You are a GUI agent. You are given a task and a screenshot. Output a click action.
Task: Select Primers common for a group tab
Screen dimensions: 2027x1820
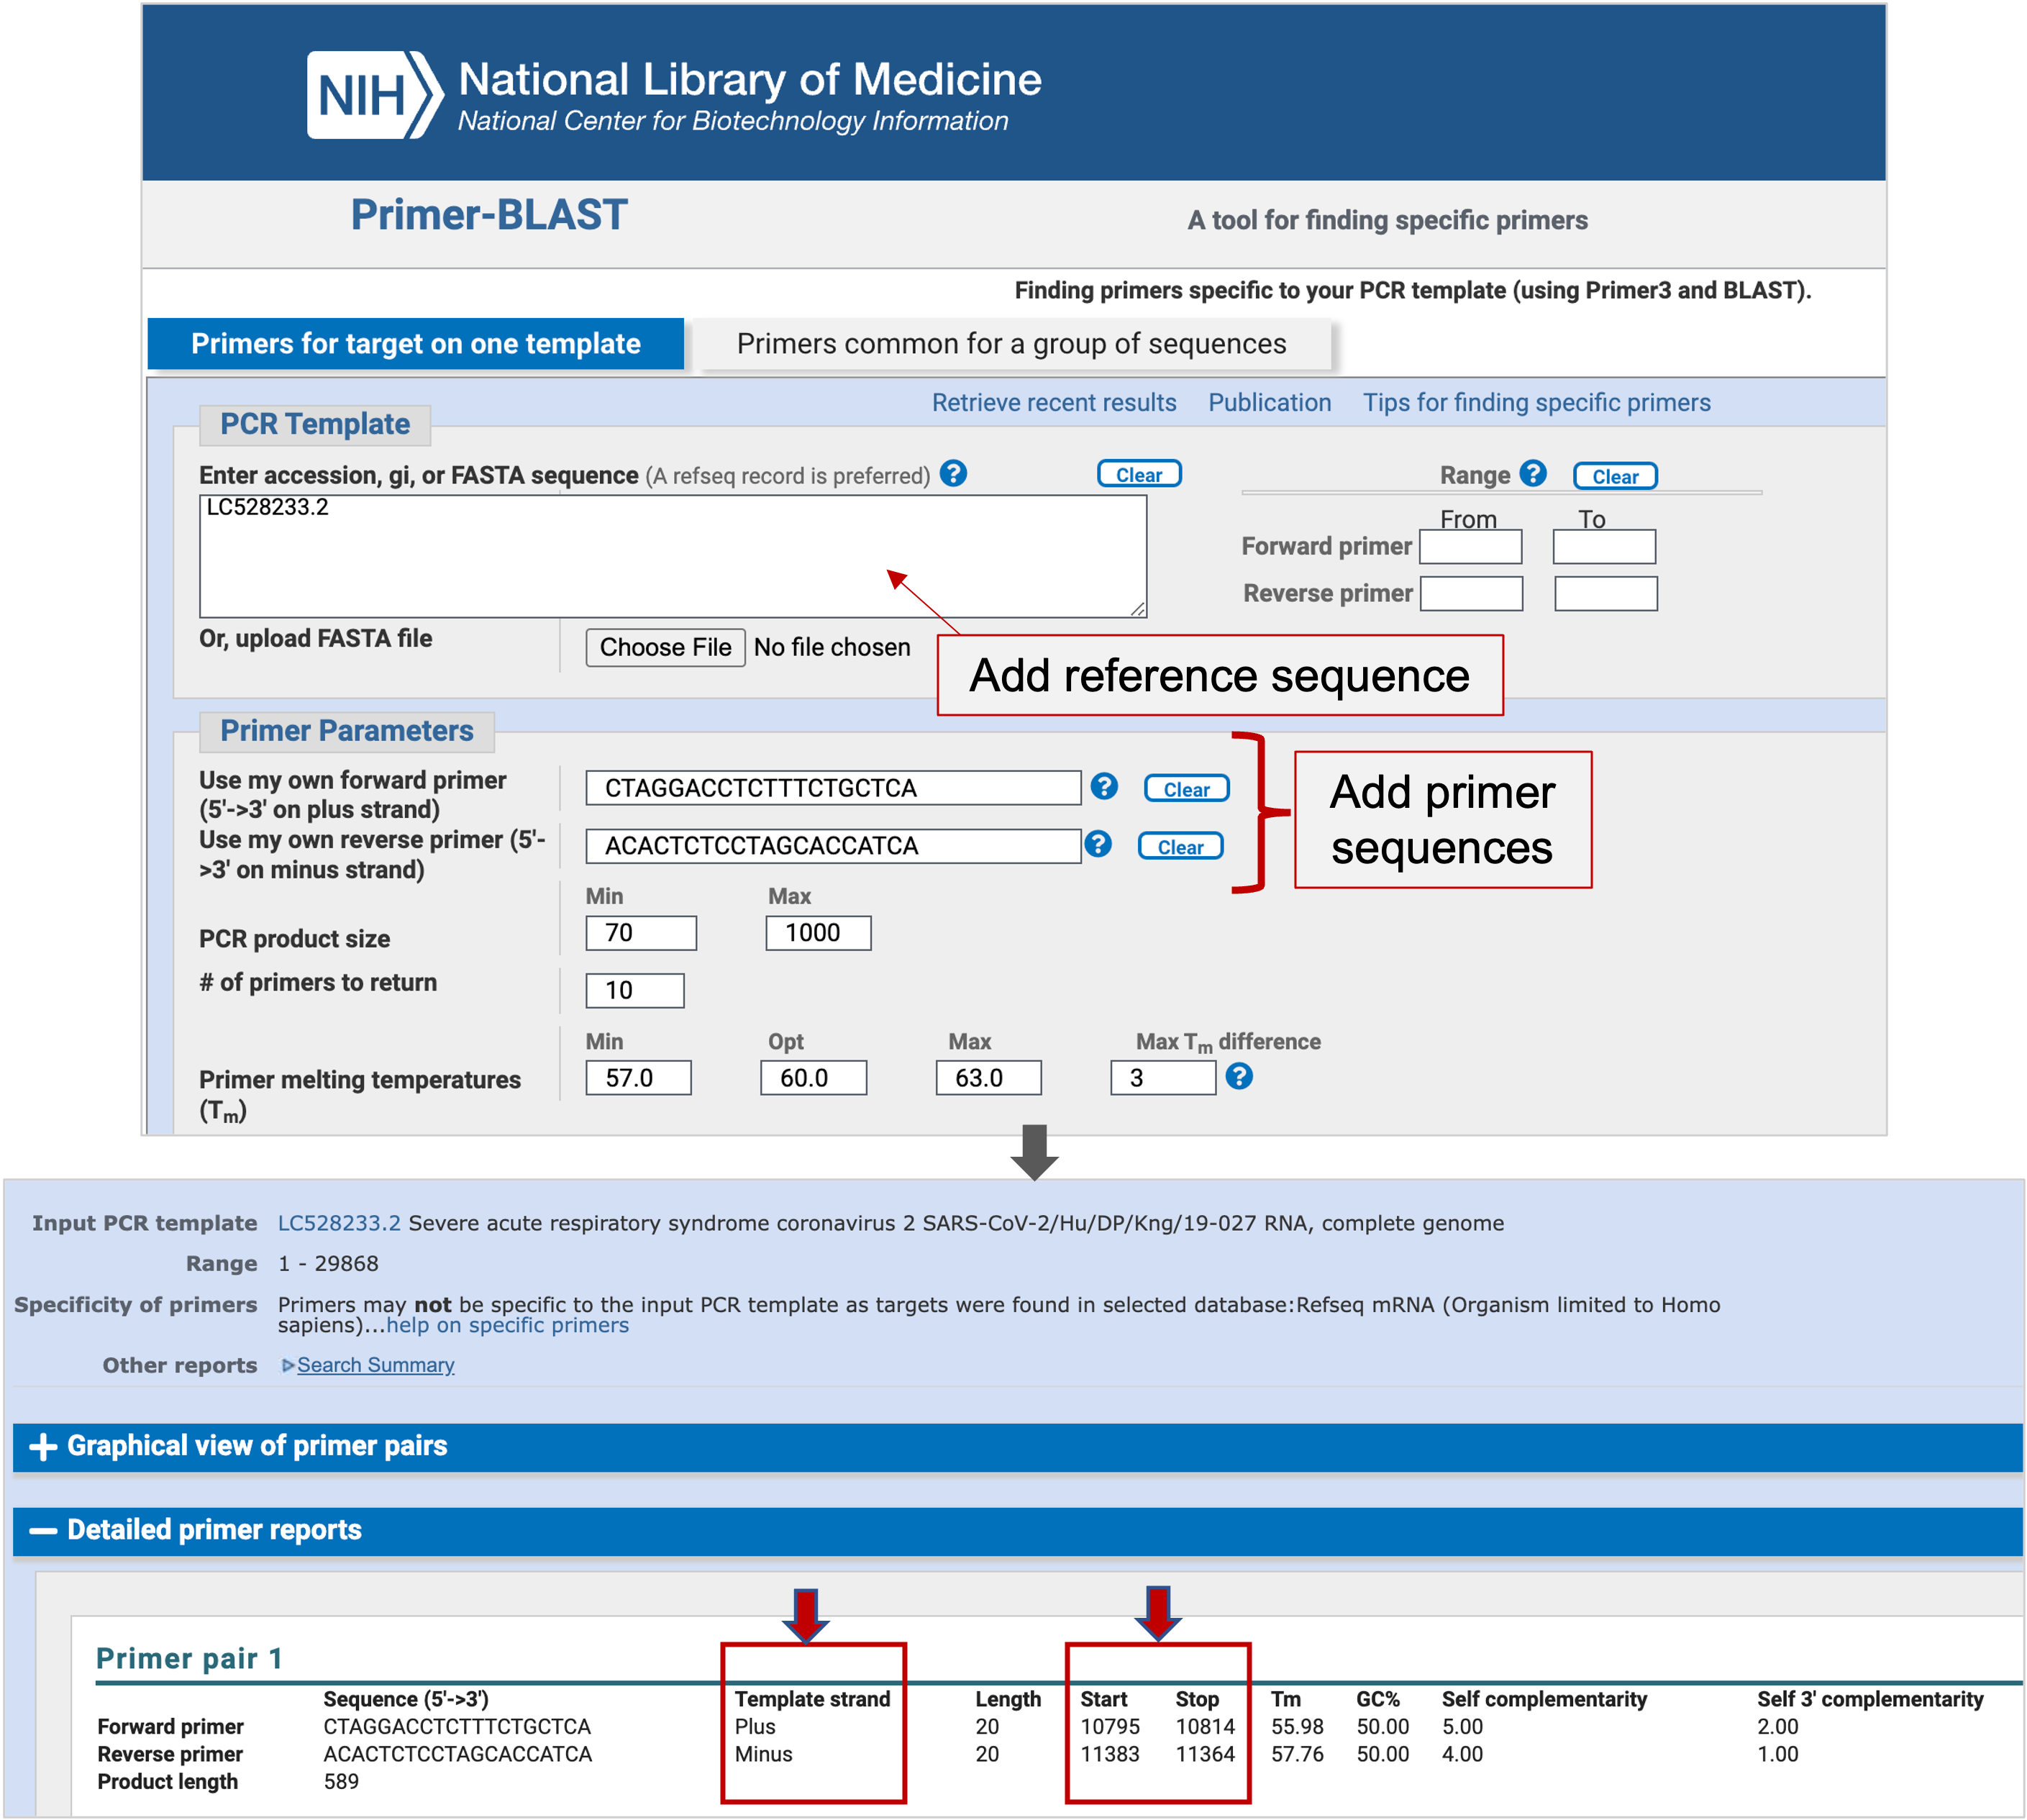pyautogui.click(x=1011, y=344)
